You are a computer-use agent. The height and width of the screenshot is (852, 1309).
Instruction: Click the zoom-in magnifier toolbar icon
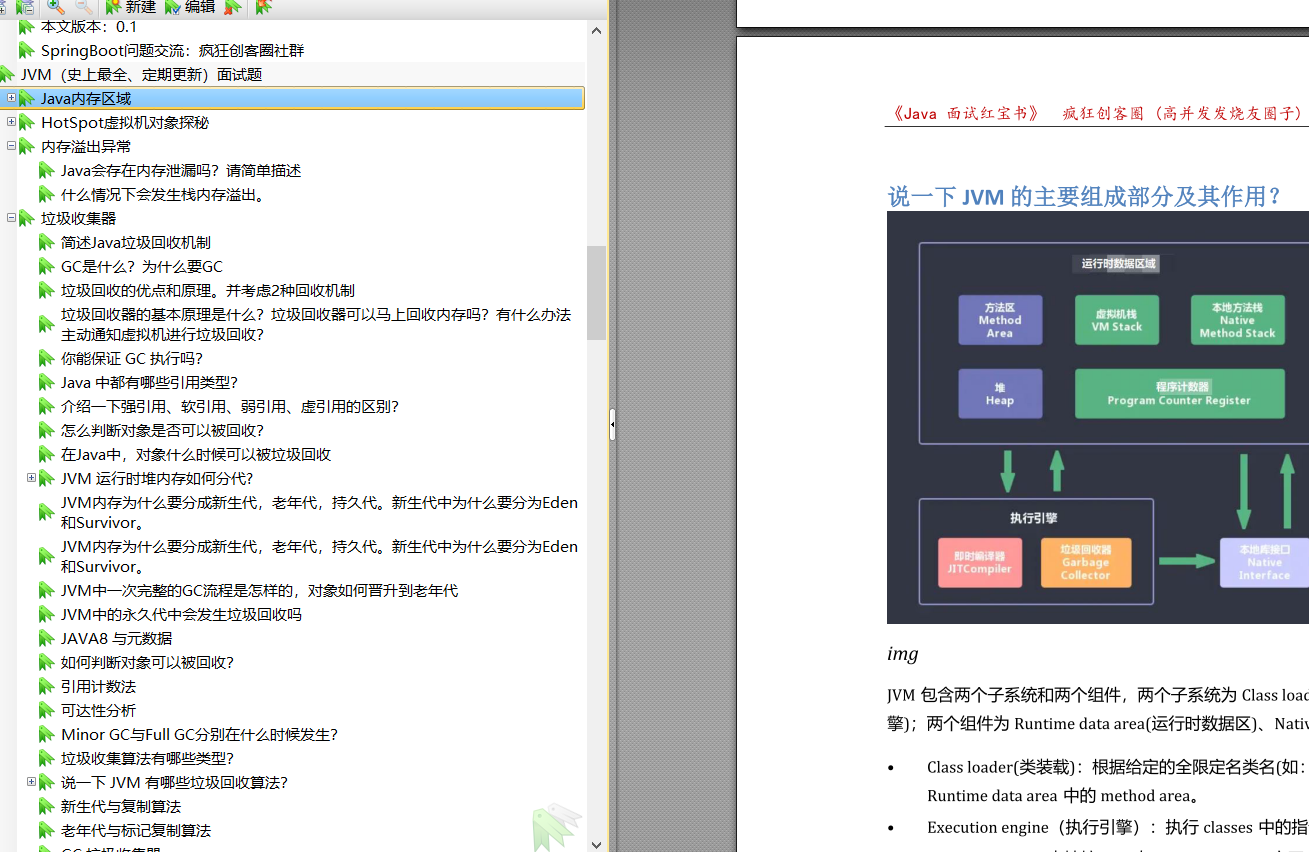pos(56,6)
